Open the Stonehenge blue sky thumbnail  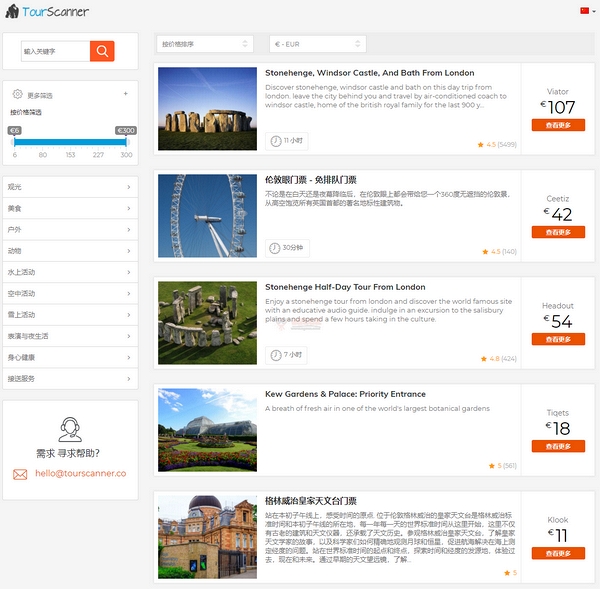pos(207,109)
